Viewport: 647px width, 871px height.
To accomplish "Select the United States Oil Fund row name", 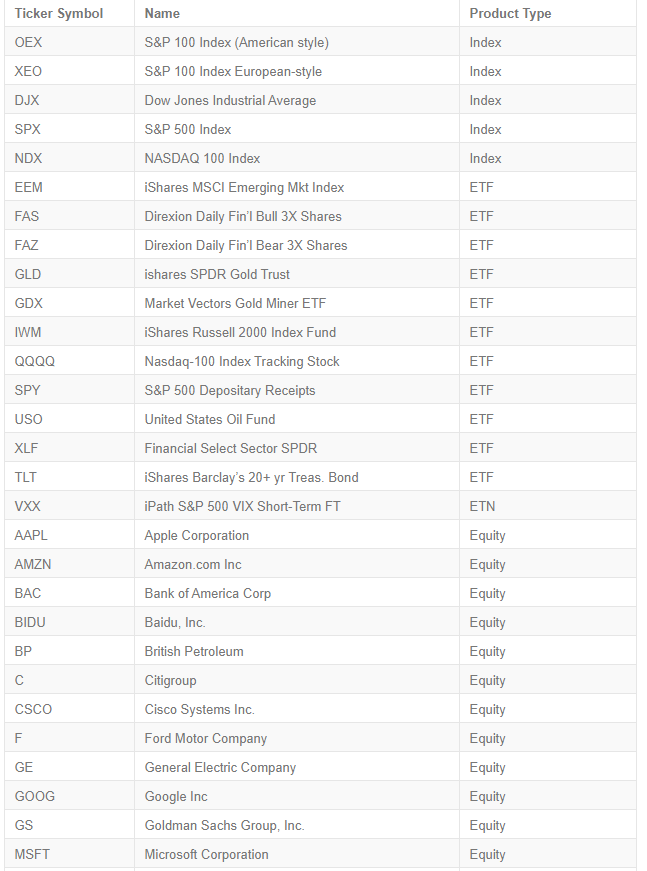I will click(210, 419).
